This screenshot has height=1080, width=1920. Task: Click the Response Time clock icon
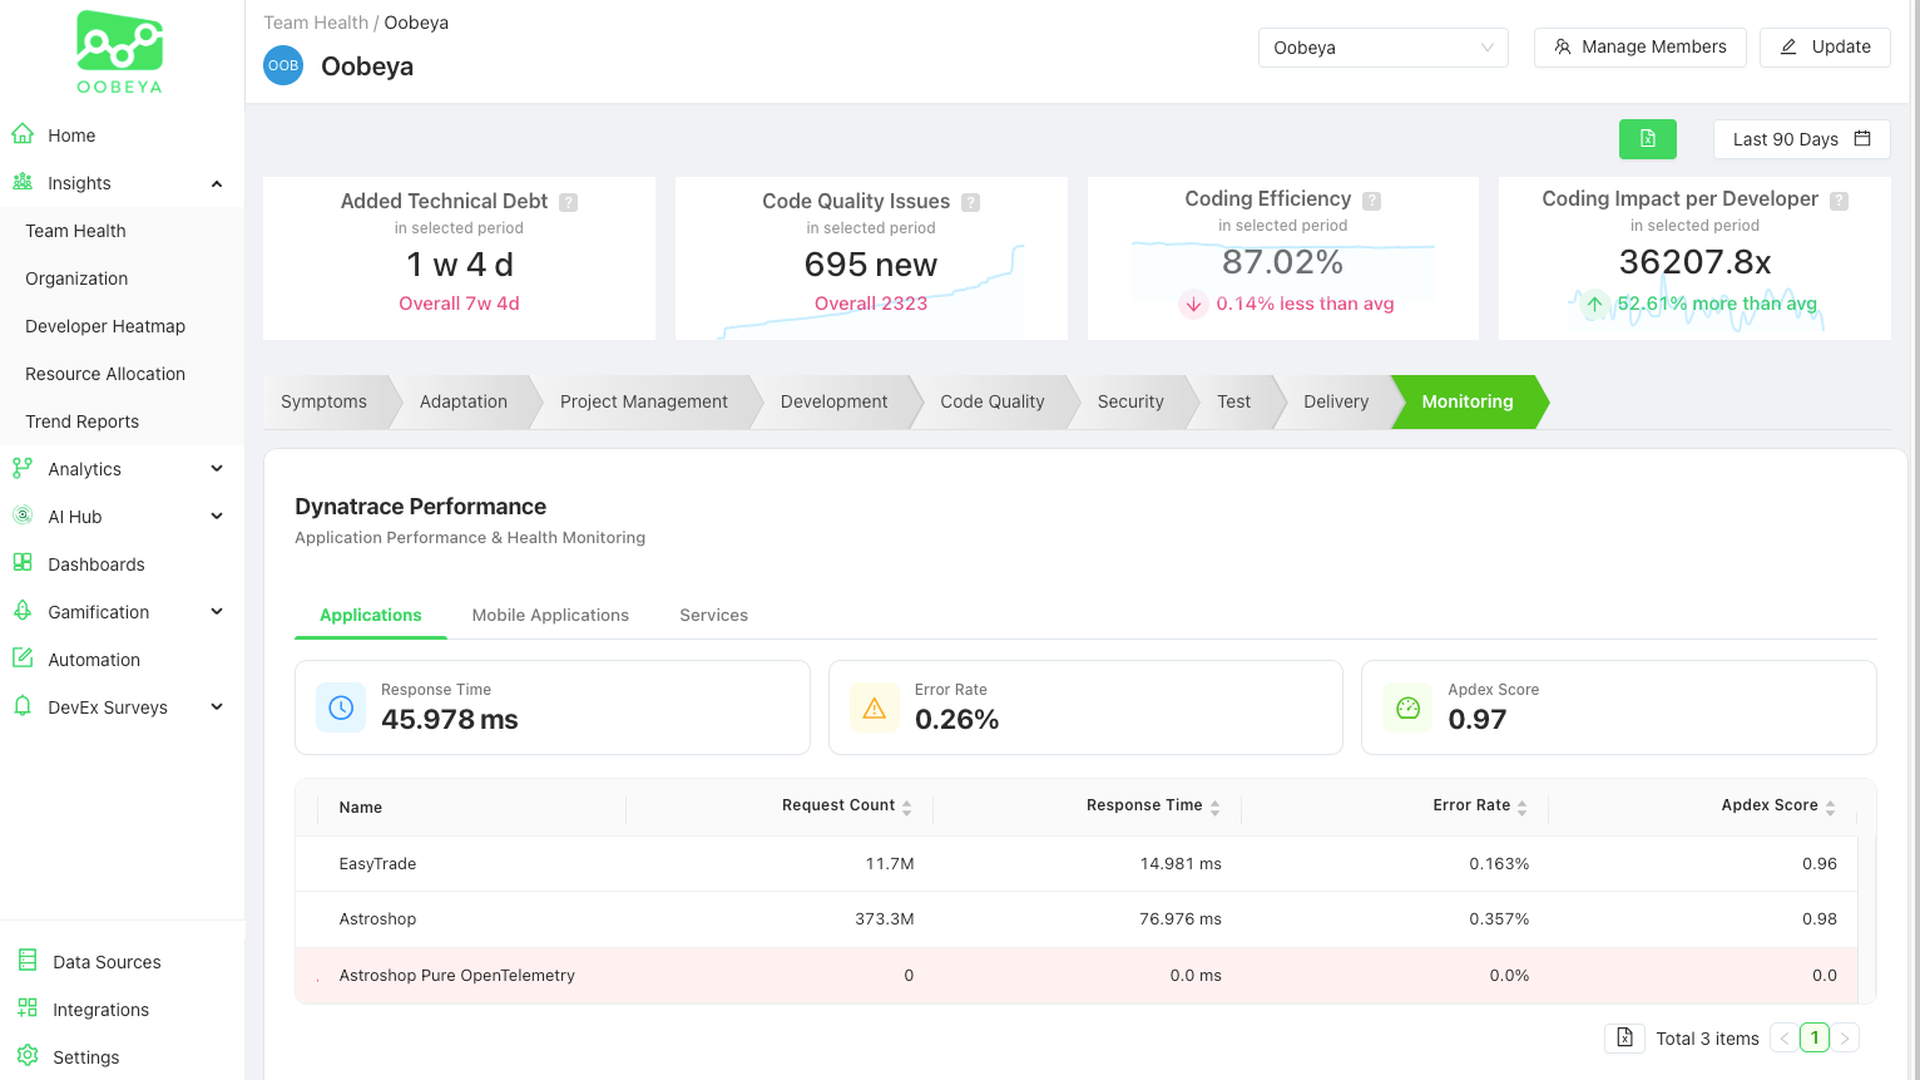click(341, 707)
